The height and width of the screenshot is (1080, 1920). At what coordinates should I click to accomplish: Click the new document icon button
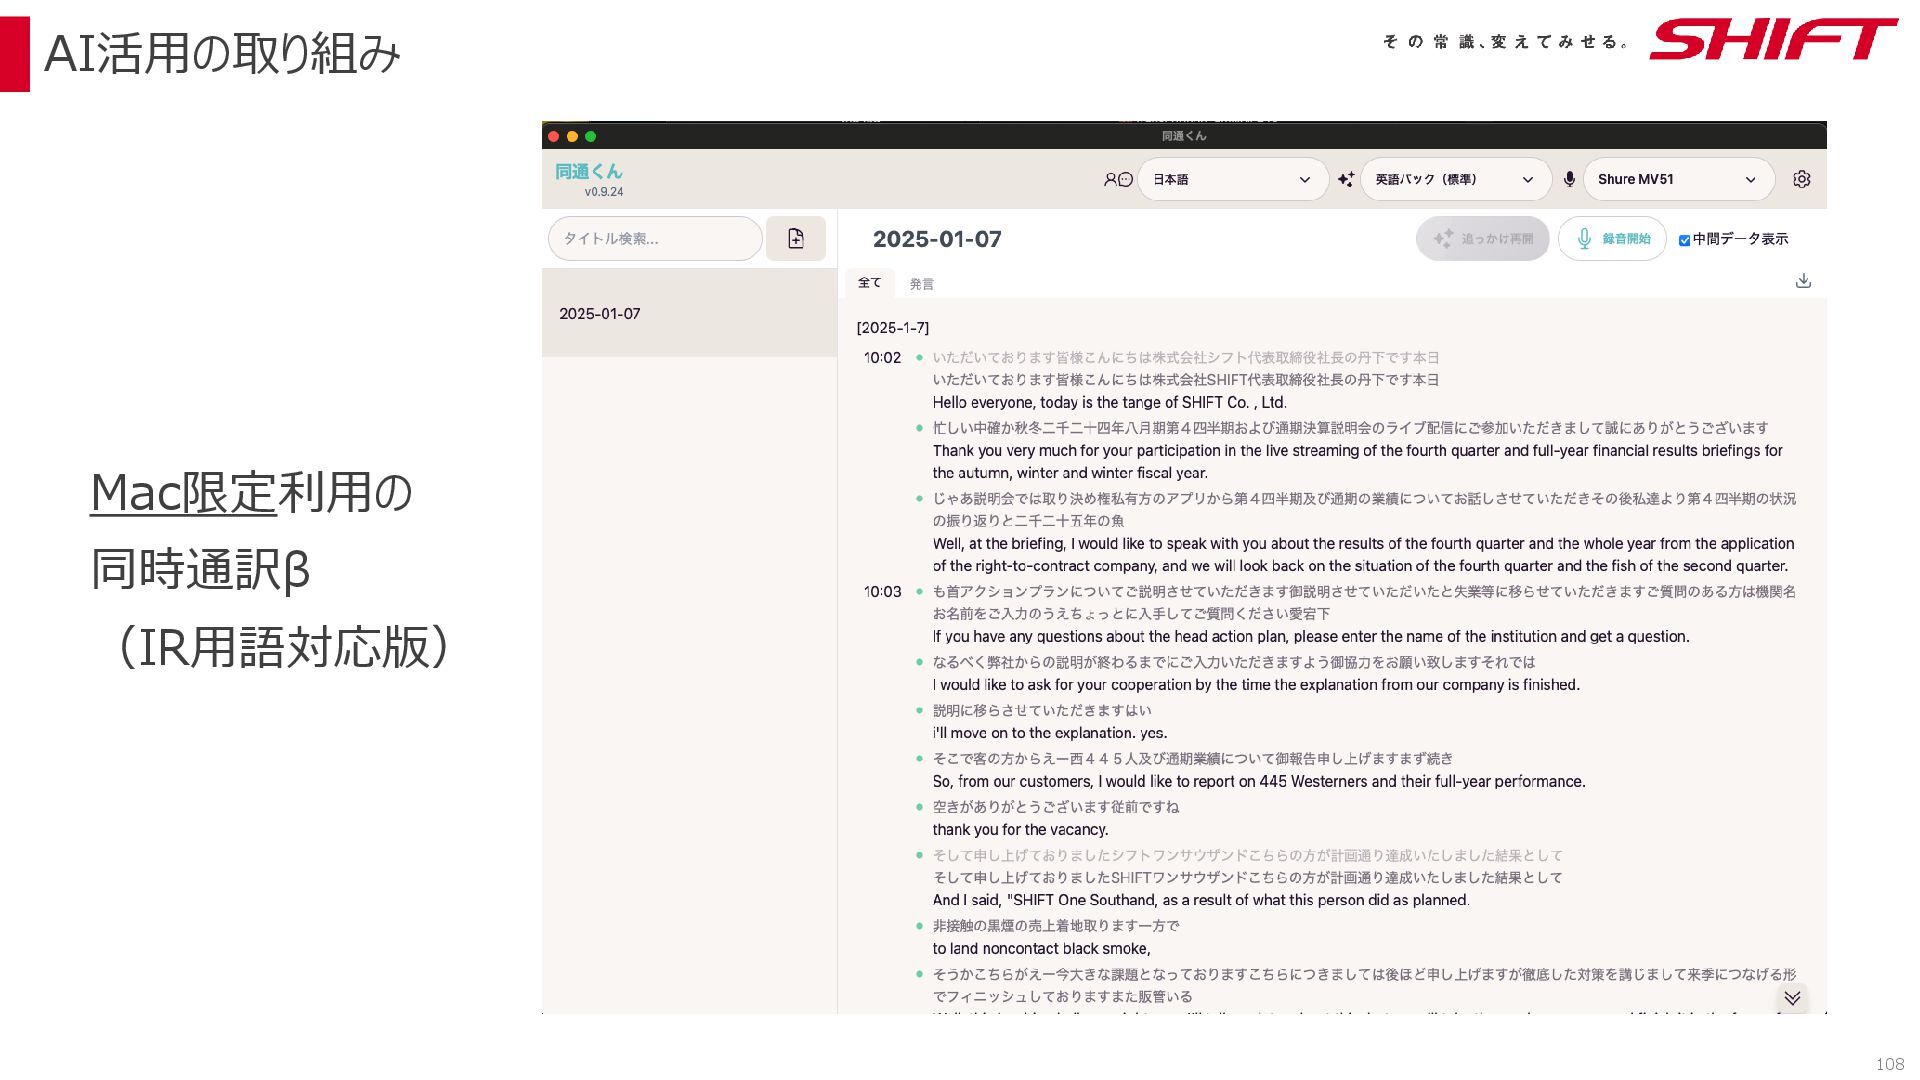click(x=795, y=239)
